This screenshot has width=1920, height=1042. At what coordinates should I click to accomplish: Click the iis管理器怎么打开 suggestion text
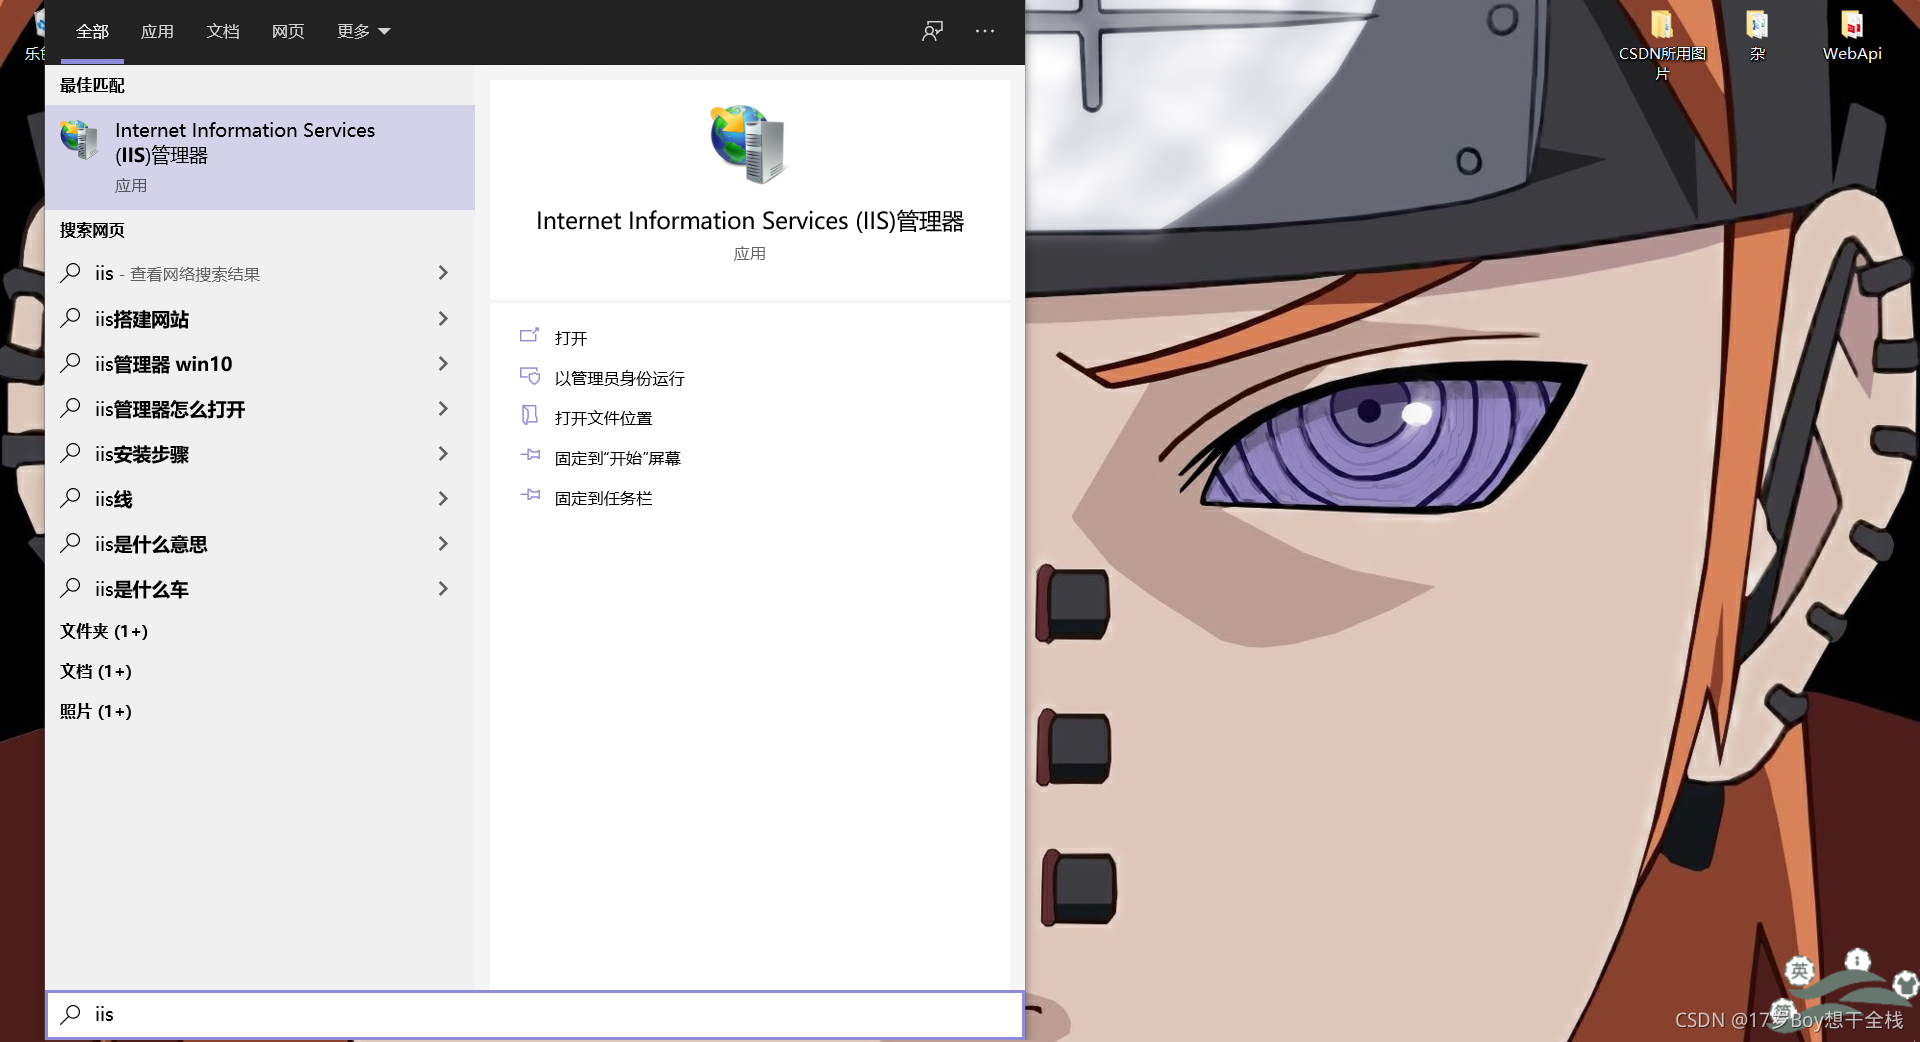pos(170,409)
